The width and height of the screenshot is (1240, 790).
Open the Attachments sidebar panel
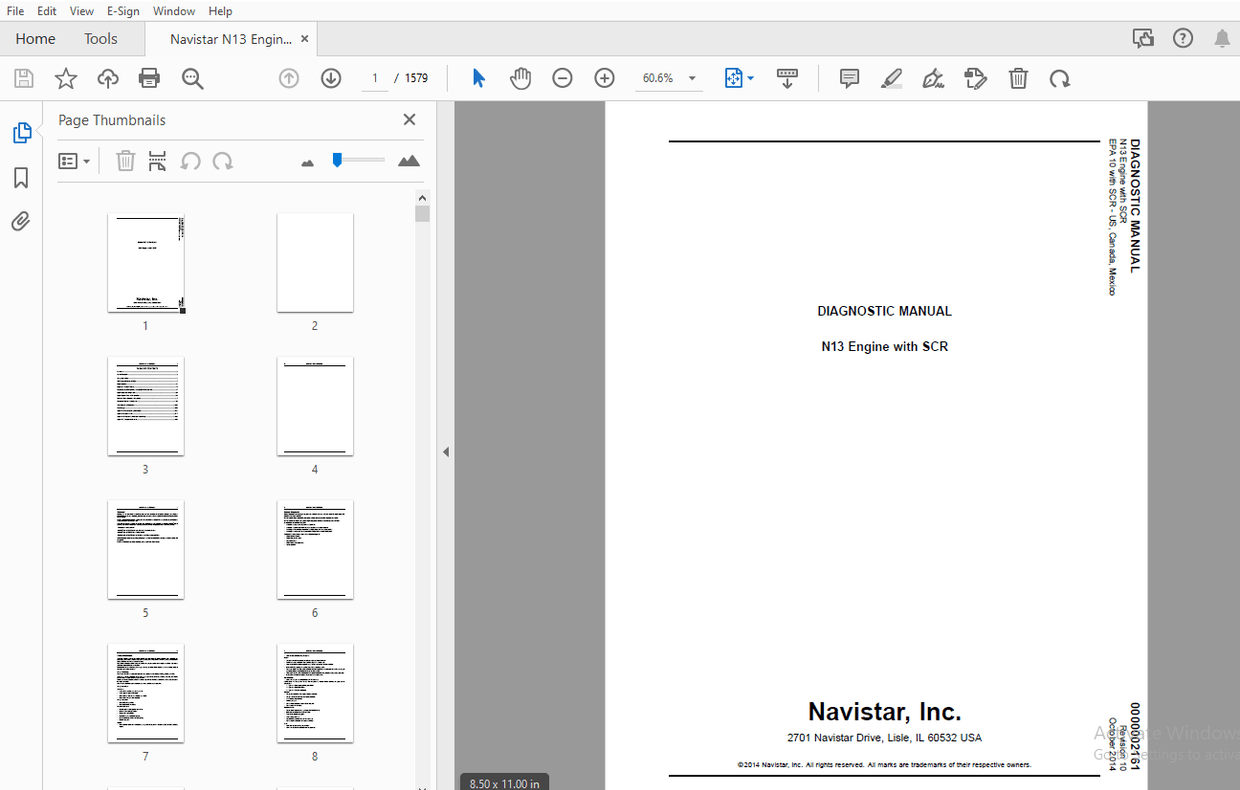point(21,221)
